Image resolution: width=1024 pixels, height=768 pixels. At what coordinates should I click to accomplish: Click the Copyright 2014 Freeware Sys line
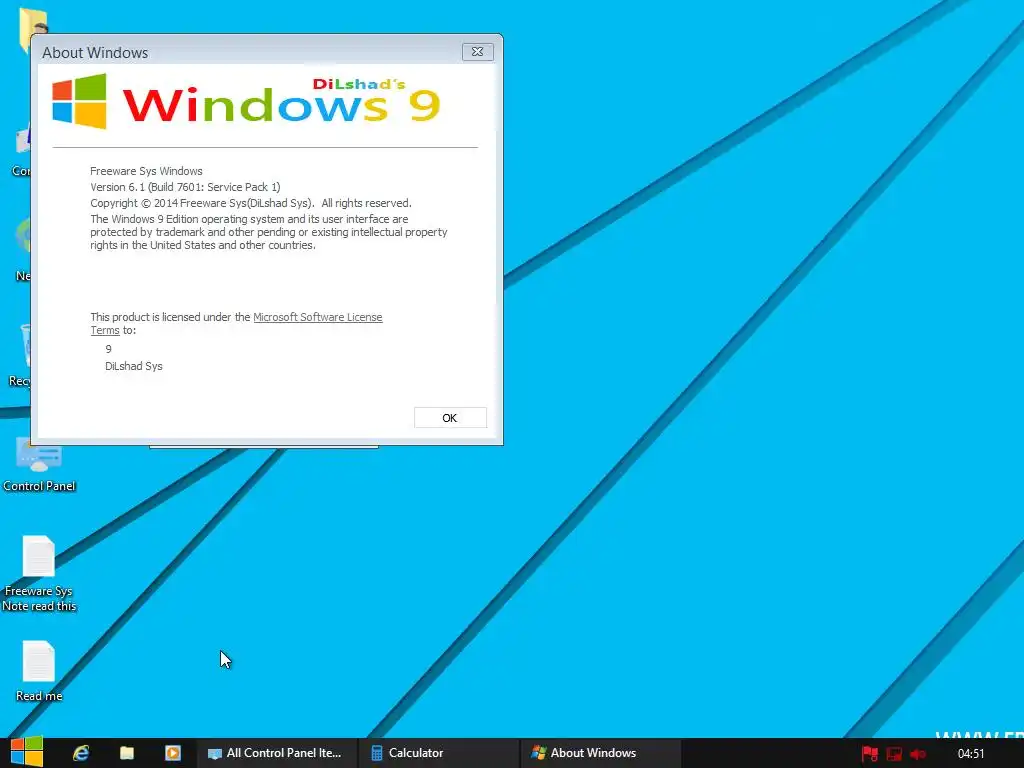(251, 203)
